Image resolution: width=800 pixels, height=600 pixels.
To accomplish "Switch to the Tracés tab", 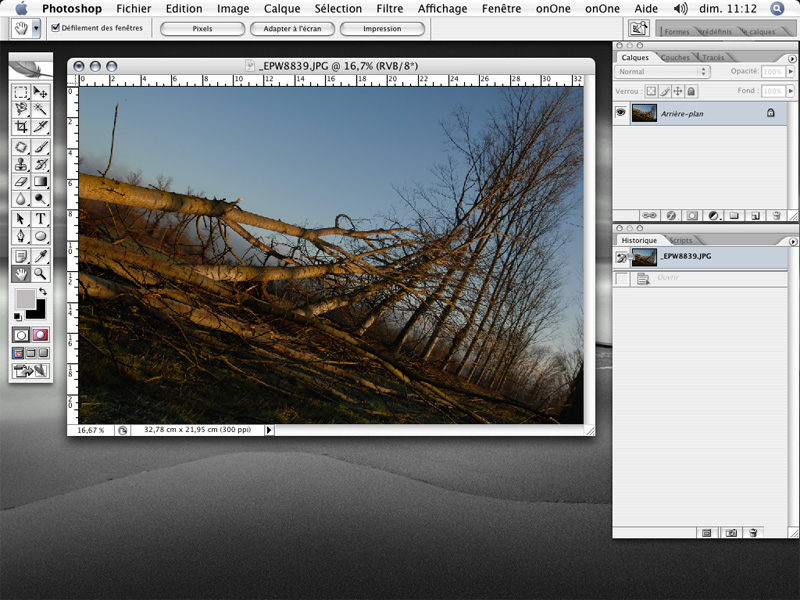I will pos(713,58).
